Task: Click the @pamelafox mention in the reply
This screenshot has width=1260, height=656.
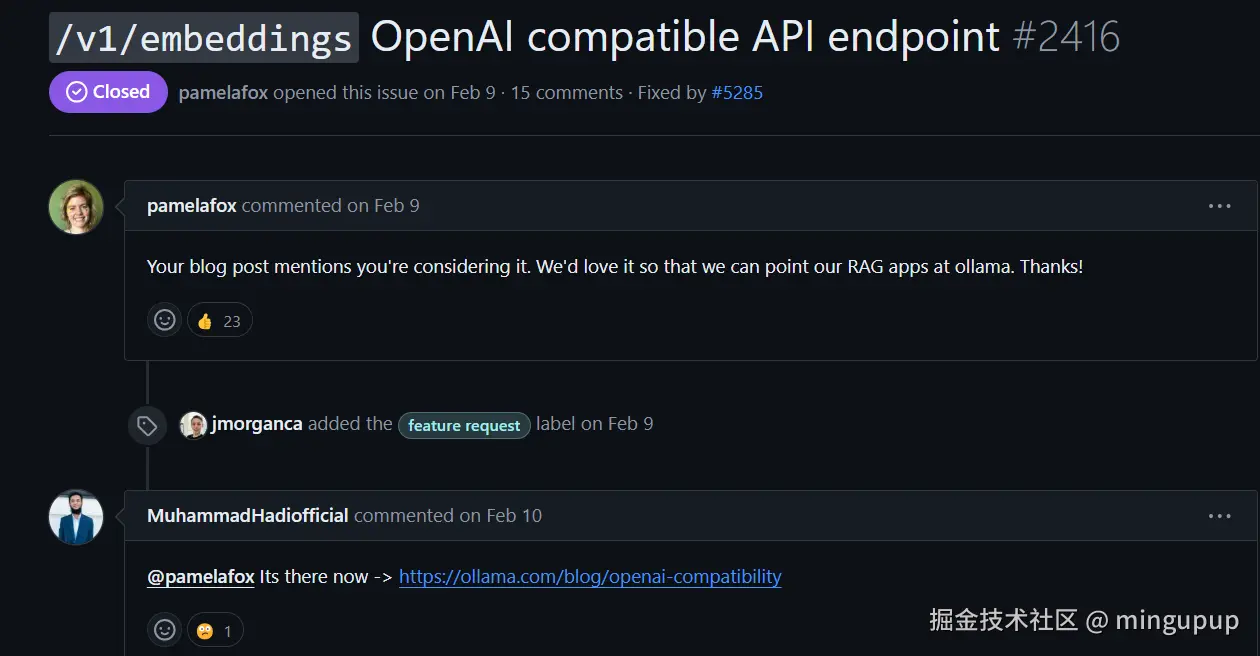Action: coord(200,576)
